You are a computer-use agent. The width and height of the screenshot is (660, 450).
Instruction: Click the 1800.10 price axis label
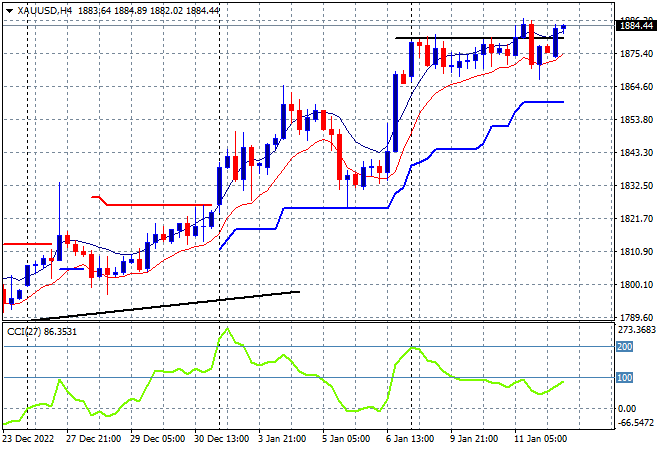click(636, 285)
